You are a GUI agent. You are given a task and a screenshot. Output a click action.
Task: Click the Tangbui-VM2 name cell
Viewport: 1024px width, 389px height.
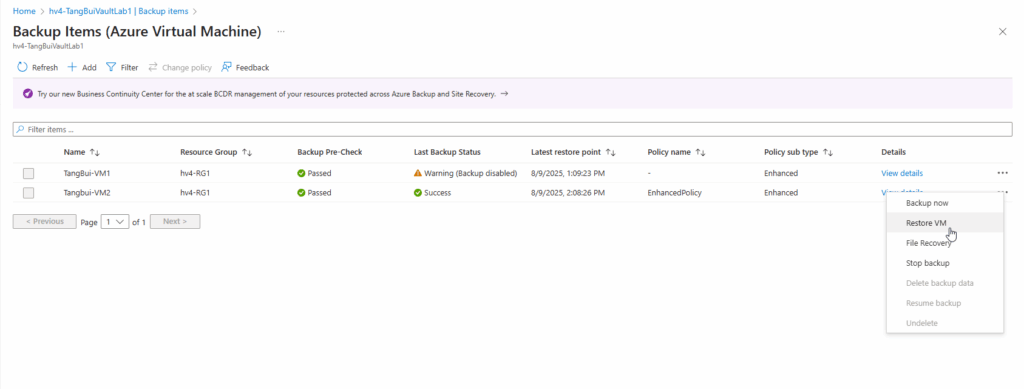(x=87, y=193)
